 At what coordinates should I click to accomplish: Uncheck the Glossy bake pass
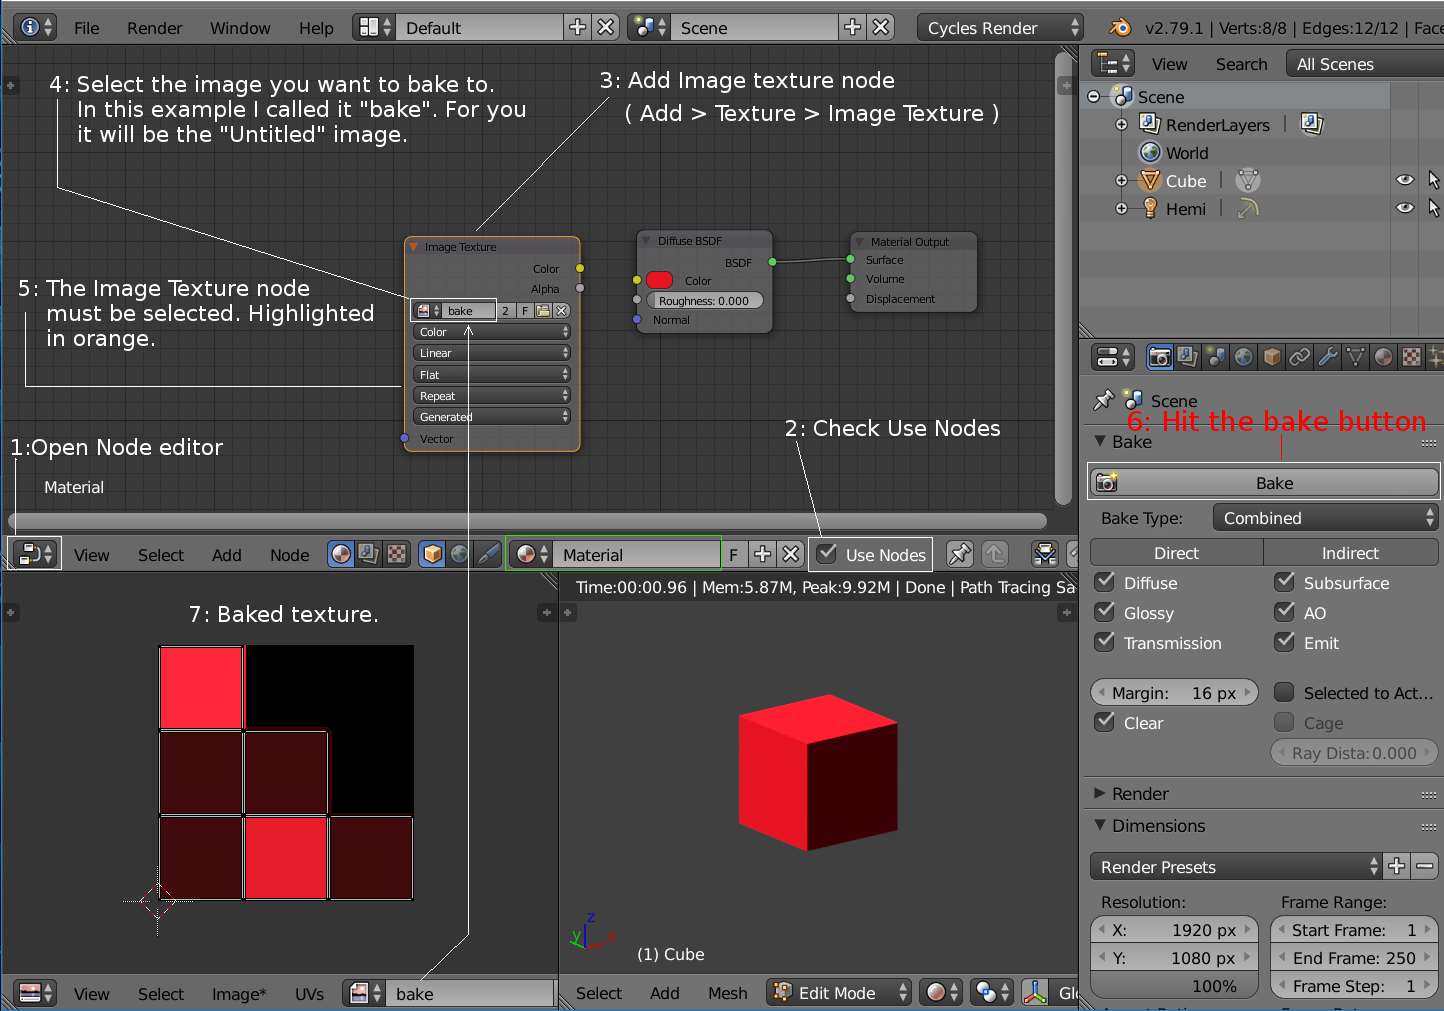click(1105, 612)
